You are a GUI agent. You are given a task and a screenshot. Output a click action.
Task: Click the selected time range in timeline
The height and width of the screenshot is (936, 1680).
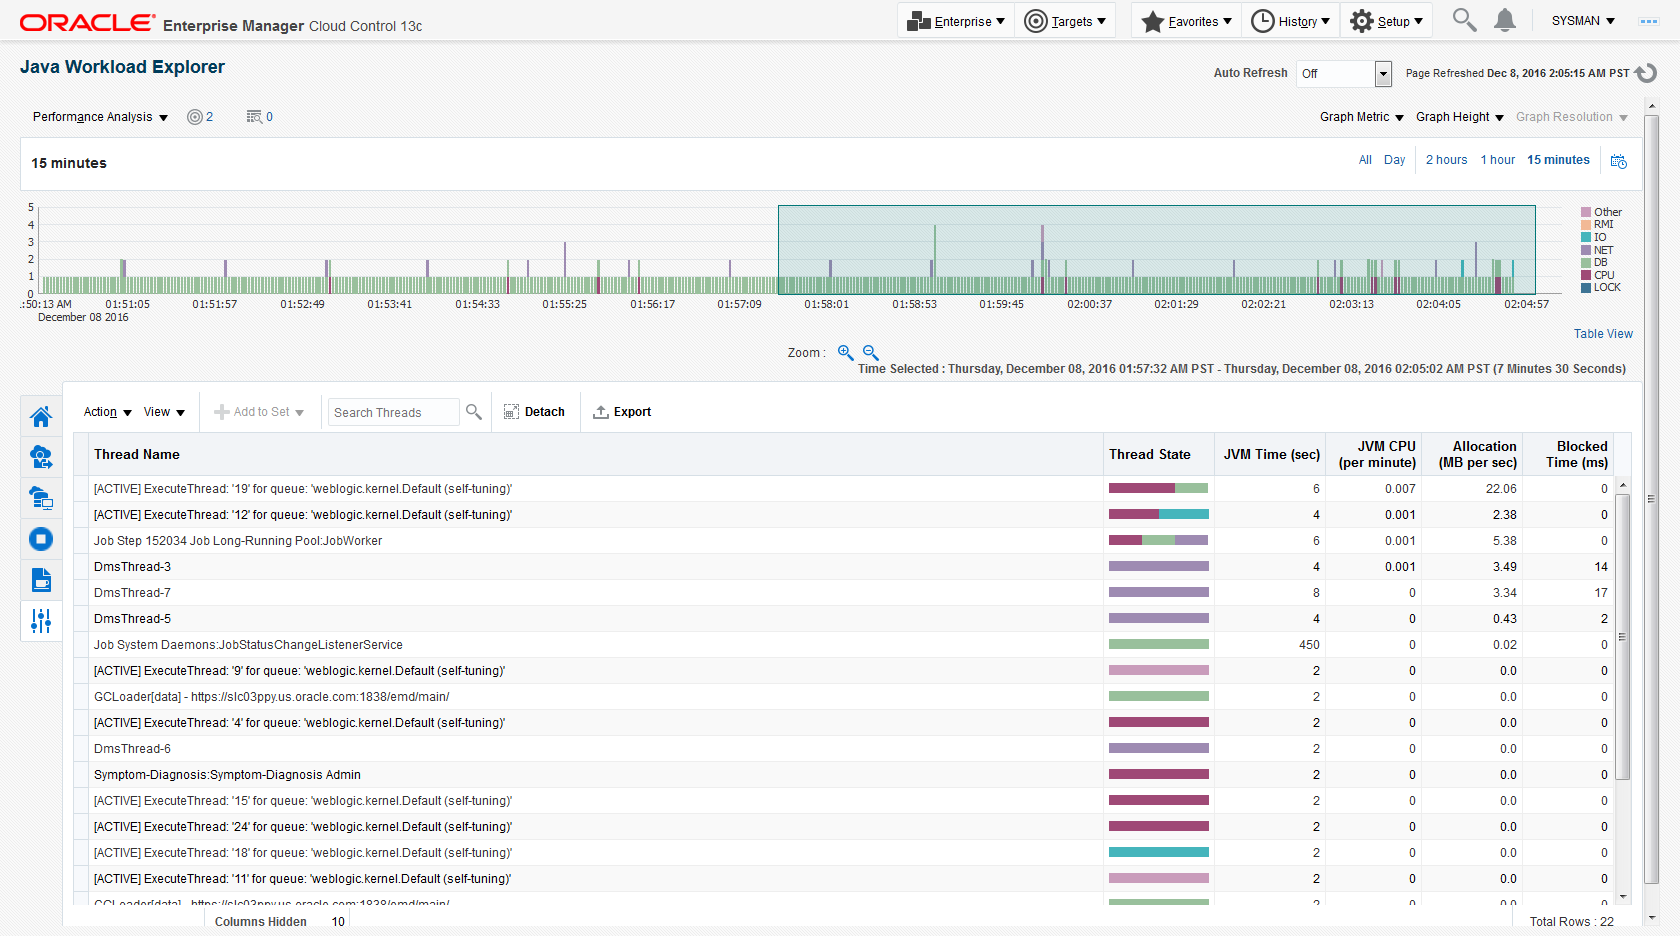[x=1156, y=249]
